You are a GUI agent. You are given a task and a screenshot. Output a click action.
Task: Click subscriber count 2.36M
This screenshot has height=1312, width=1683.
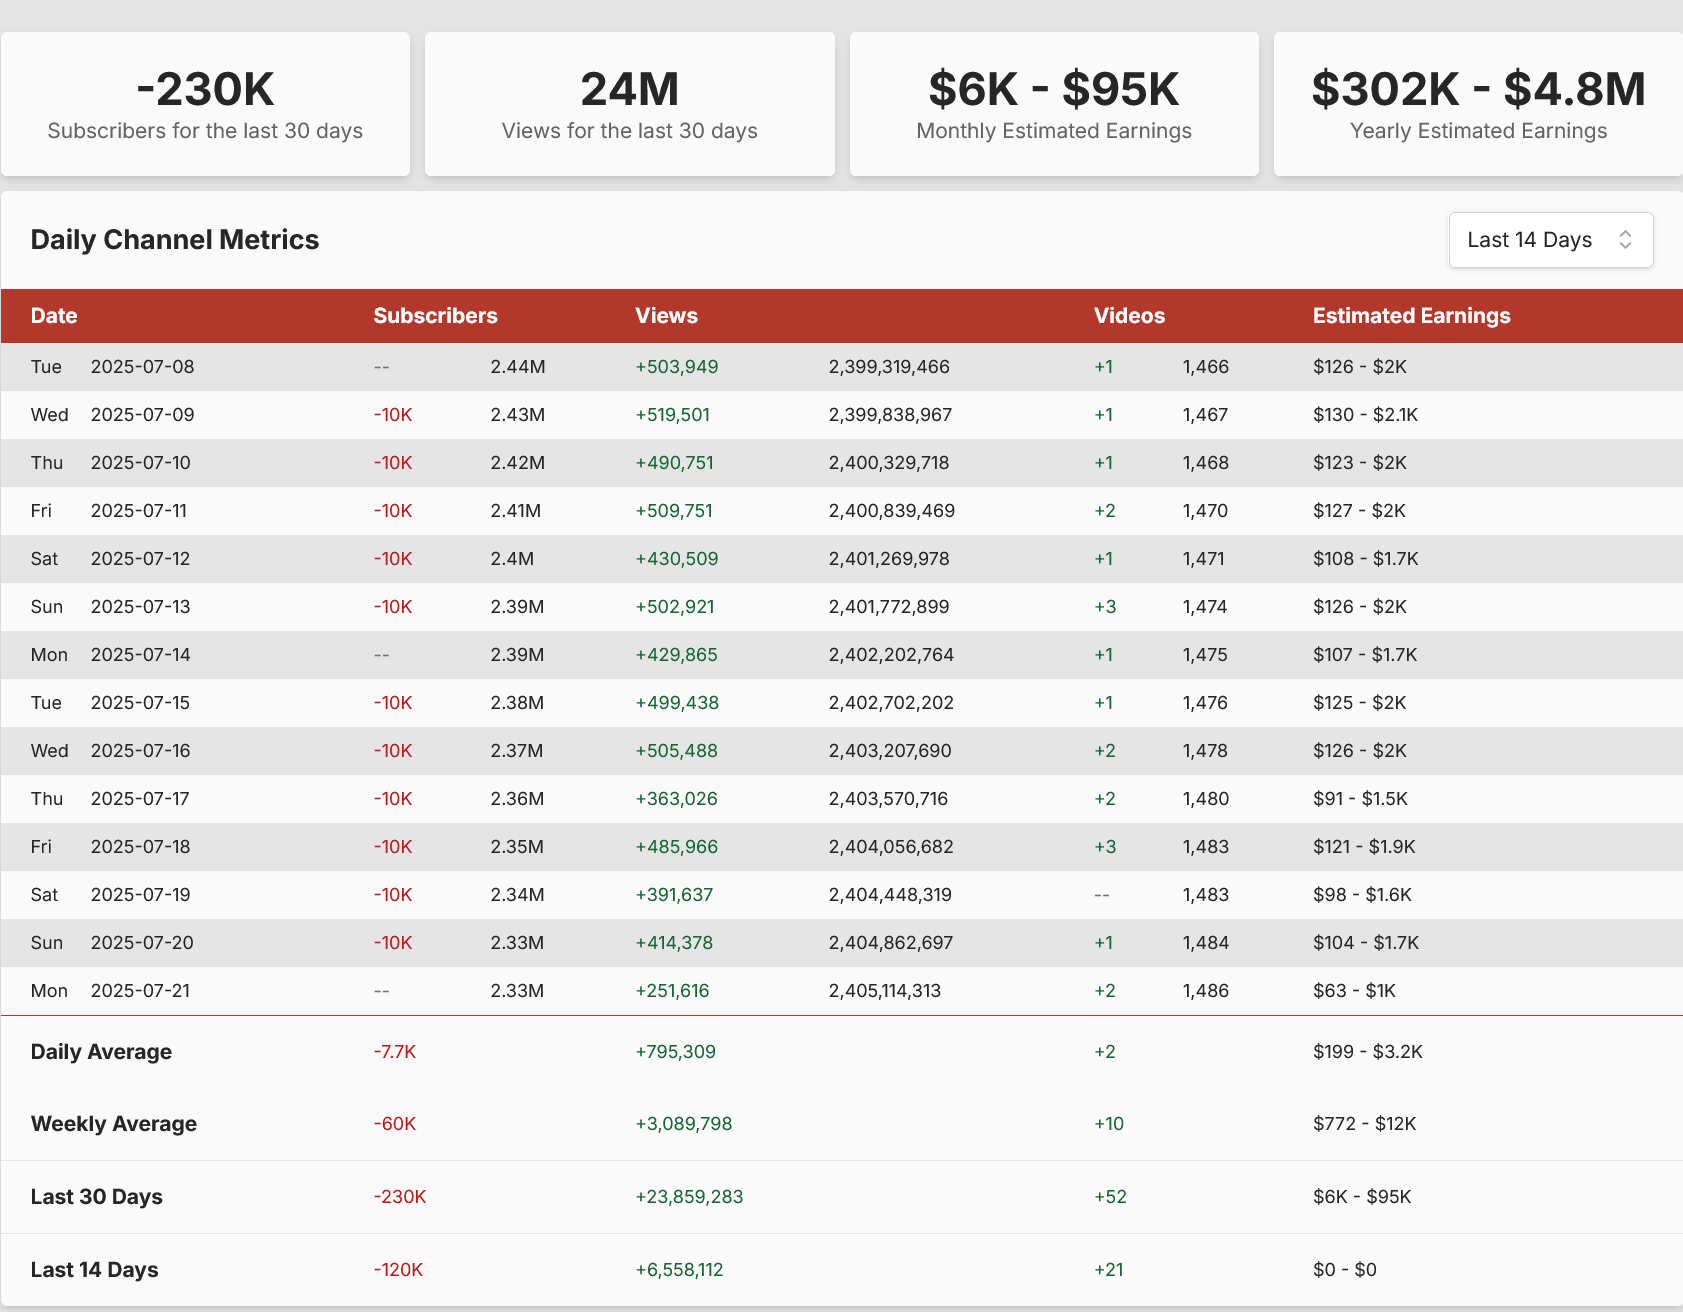[517, 799]
